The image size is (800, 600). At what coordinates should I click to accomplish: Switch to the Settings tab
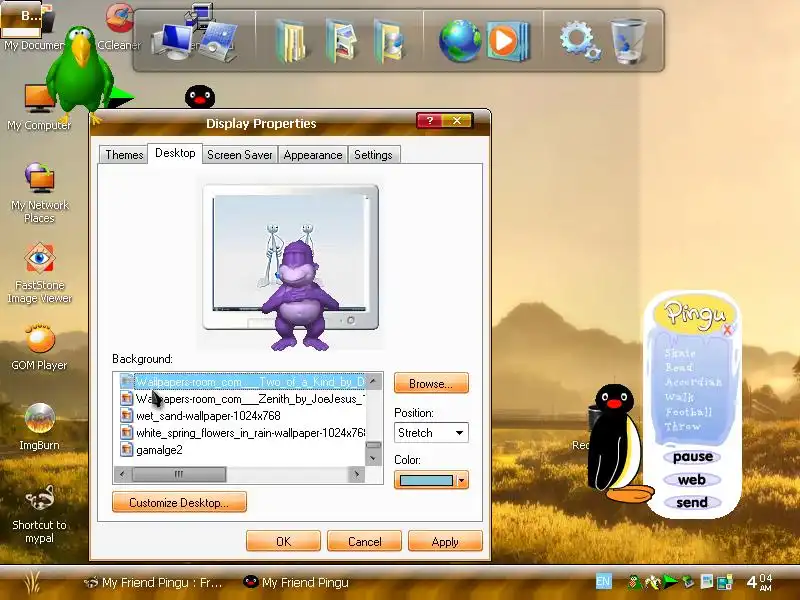[x=373, y=155]
